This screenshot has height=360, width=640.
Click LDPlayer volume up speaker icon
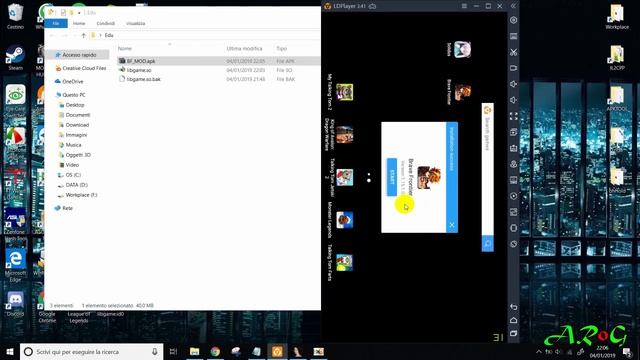click(514, 84)
